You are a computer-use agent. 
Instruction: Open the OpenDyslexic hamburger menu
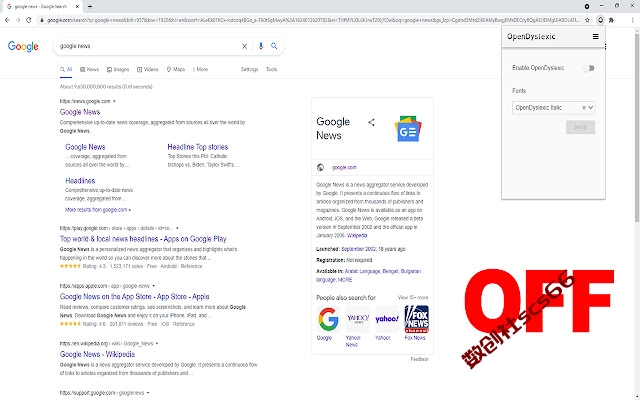click(x=596, y=36)
